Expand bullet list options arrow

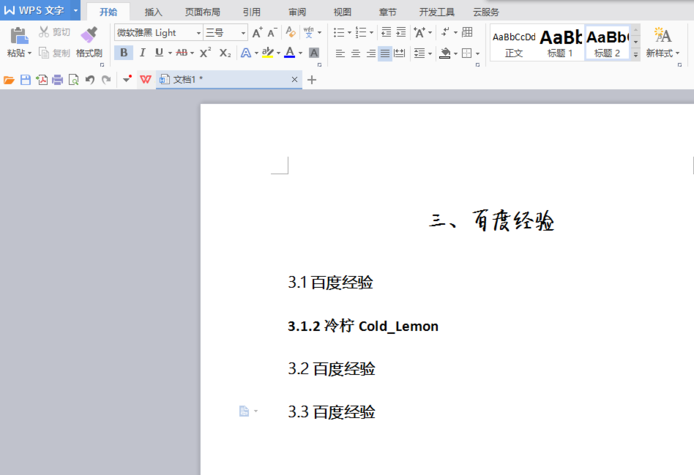click(x=349, y=32)
